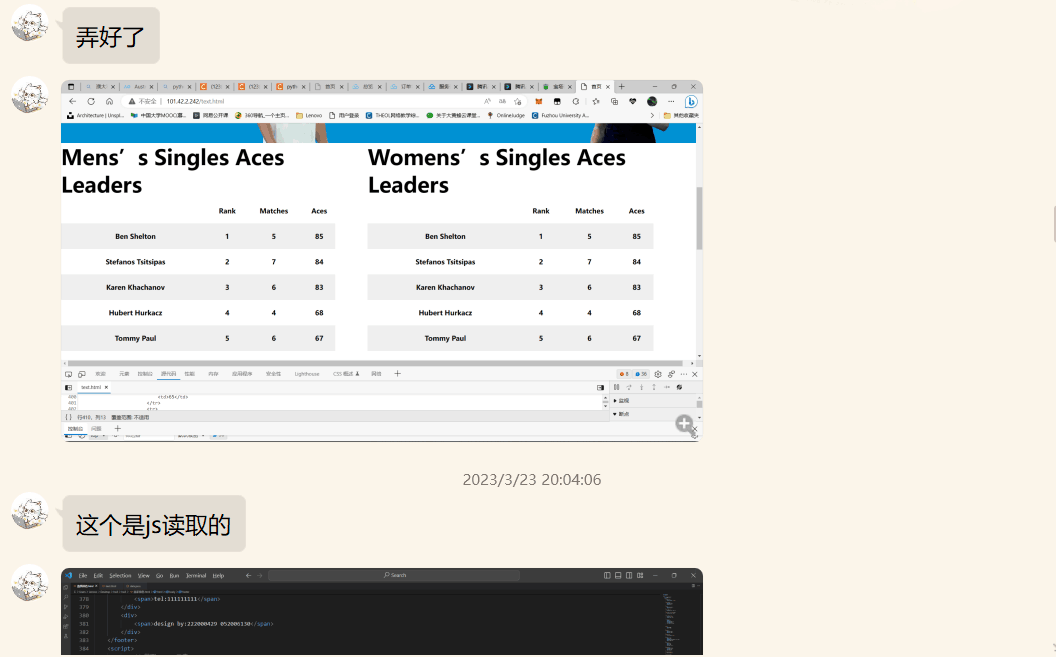Open DevTools settings gear
The height and width of the screenshot is (657, 1056).
658,374
